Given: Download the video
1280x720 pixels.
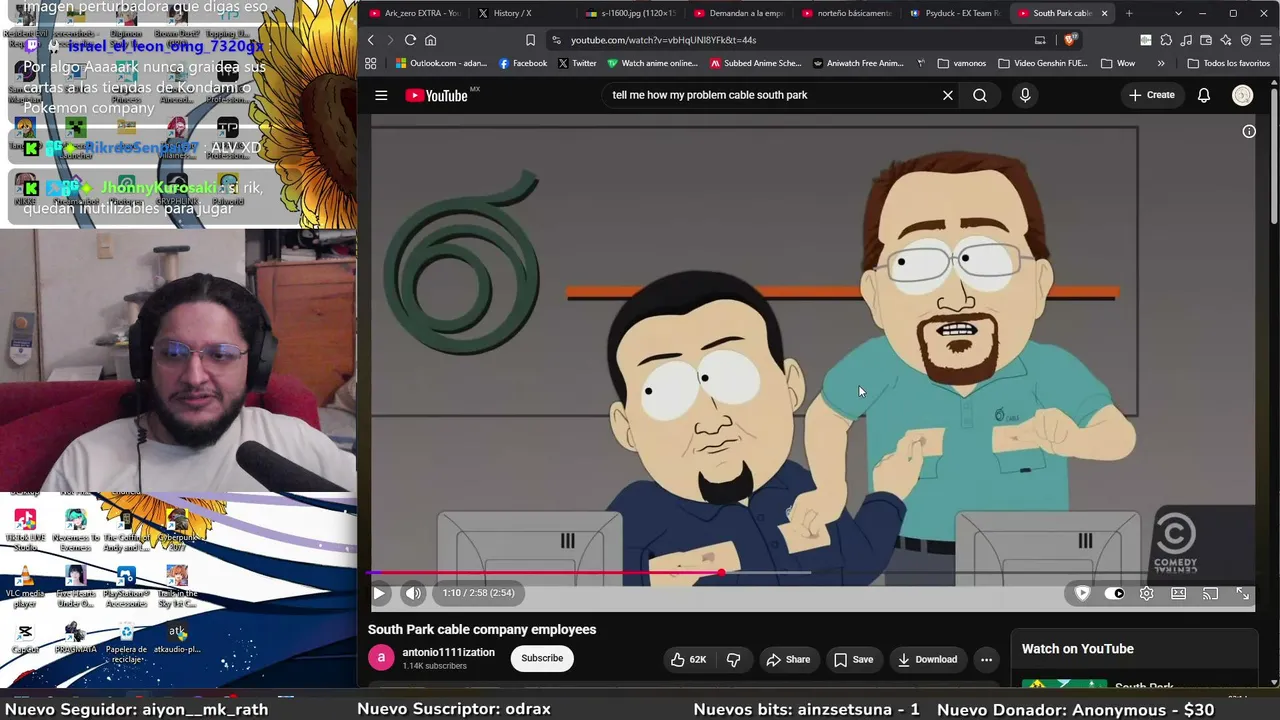Looking at the screenshot, I should click(x=927, y=659).
